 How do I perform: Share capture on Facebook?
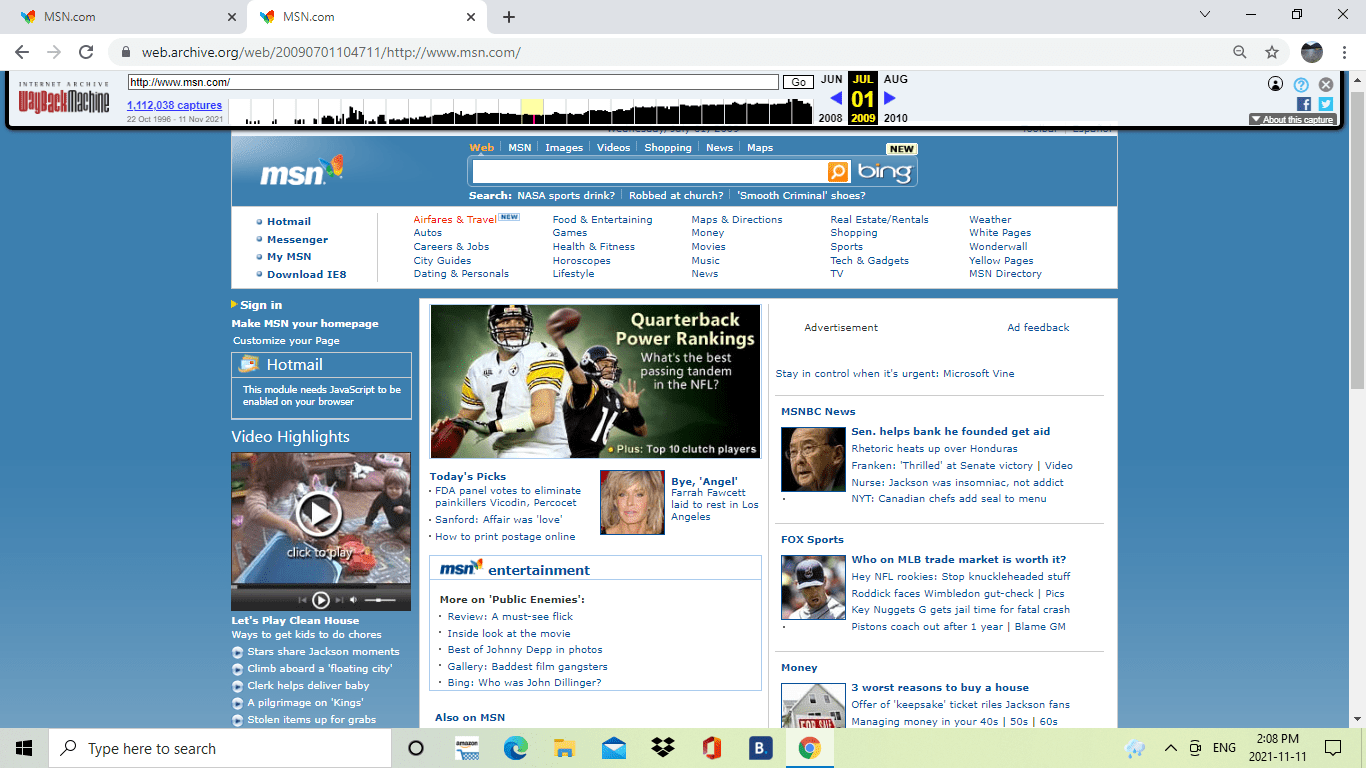(1304, 104)
